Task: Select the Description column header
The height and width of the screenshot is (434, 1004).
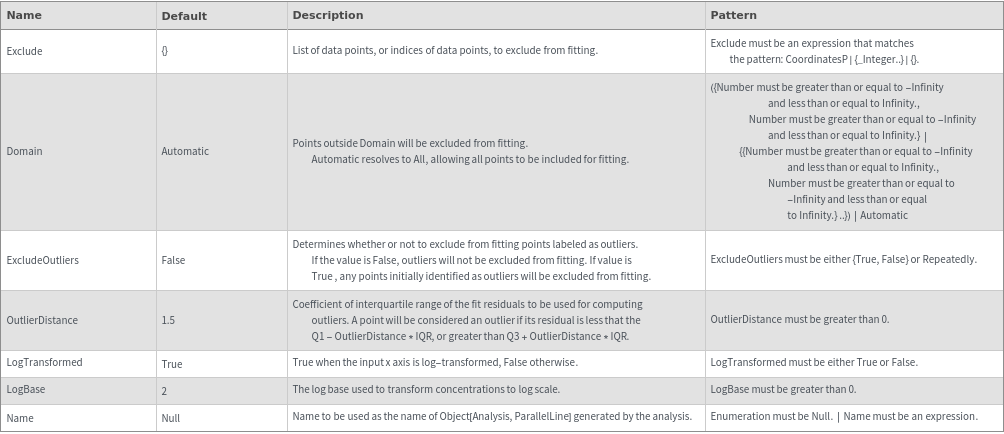Action: [x=328, y=15]
